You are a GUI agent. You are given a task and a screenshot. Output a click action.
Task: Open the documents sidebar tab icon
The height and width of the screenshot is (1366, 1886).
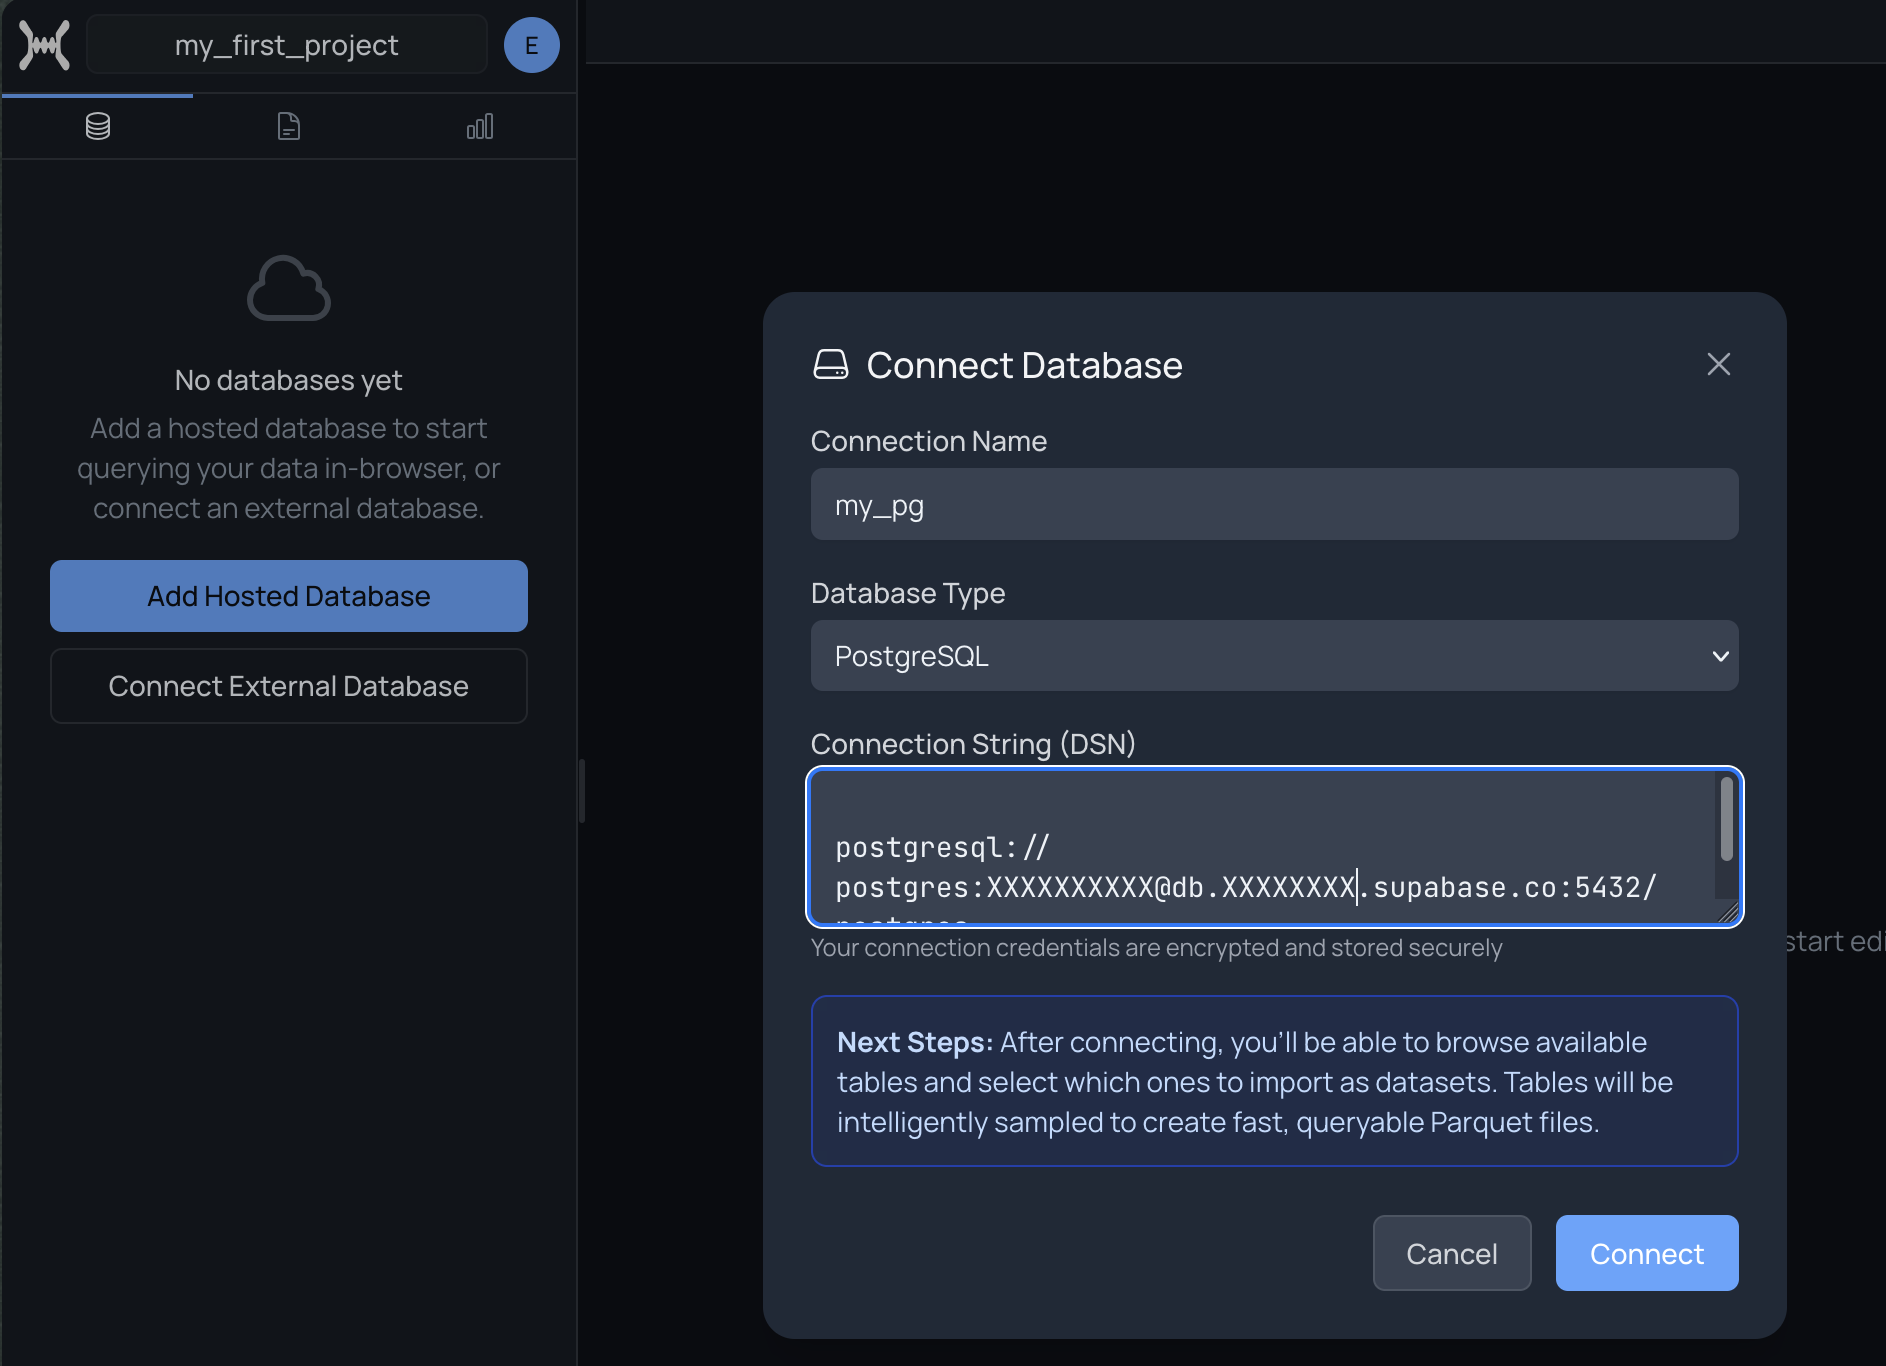[x=289, y=127]
